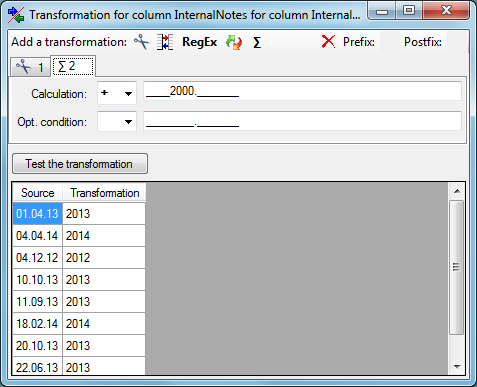Add the translate transformation icon
Image resolution: width=477 pixels, height=387 pixels.
(x=165, y=42)
